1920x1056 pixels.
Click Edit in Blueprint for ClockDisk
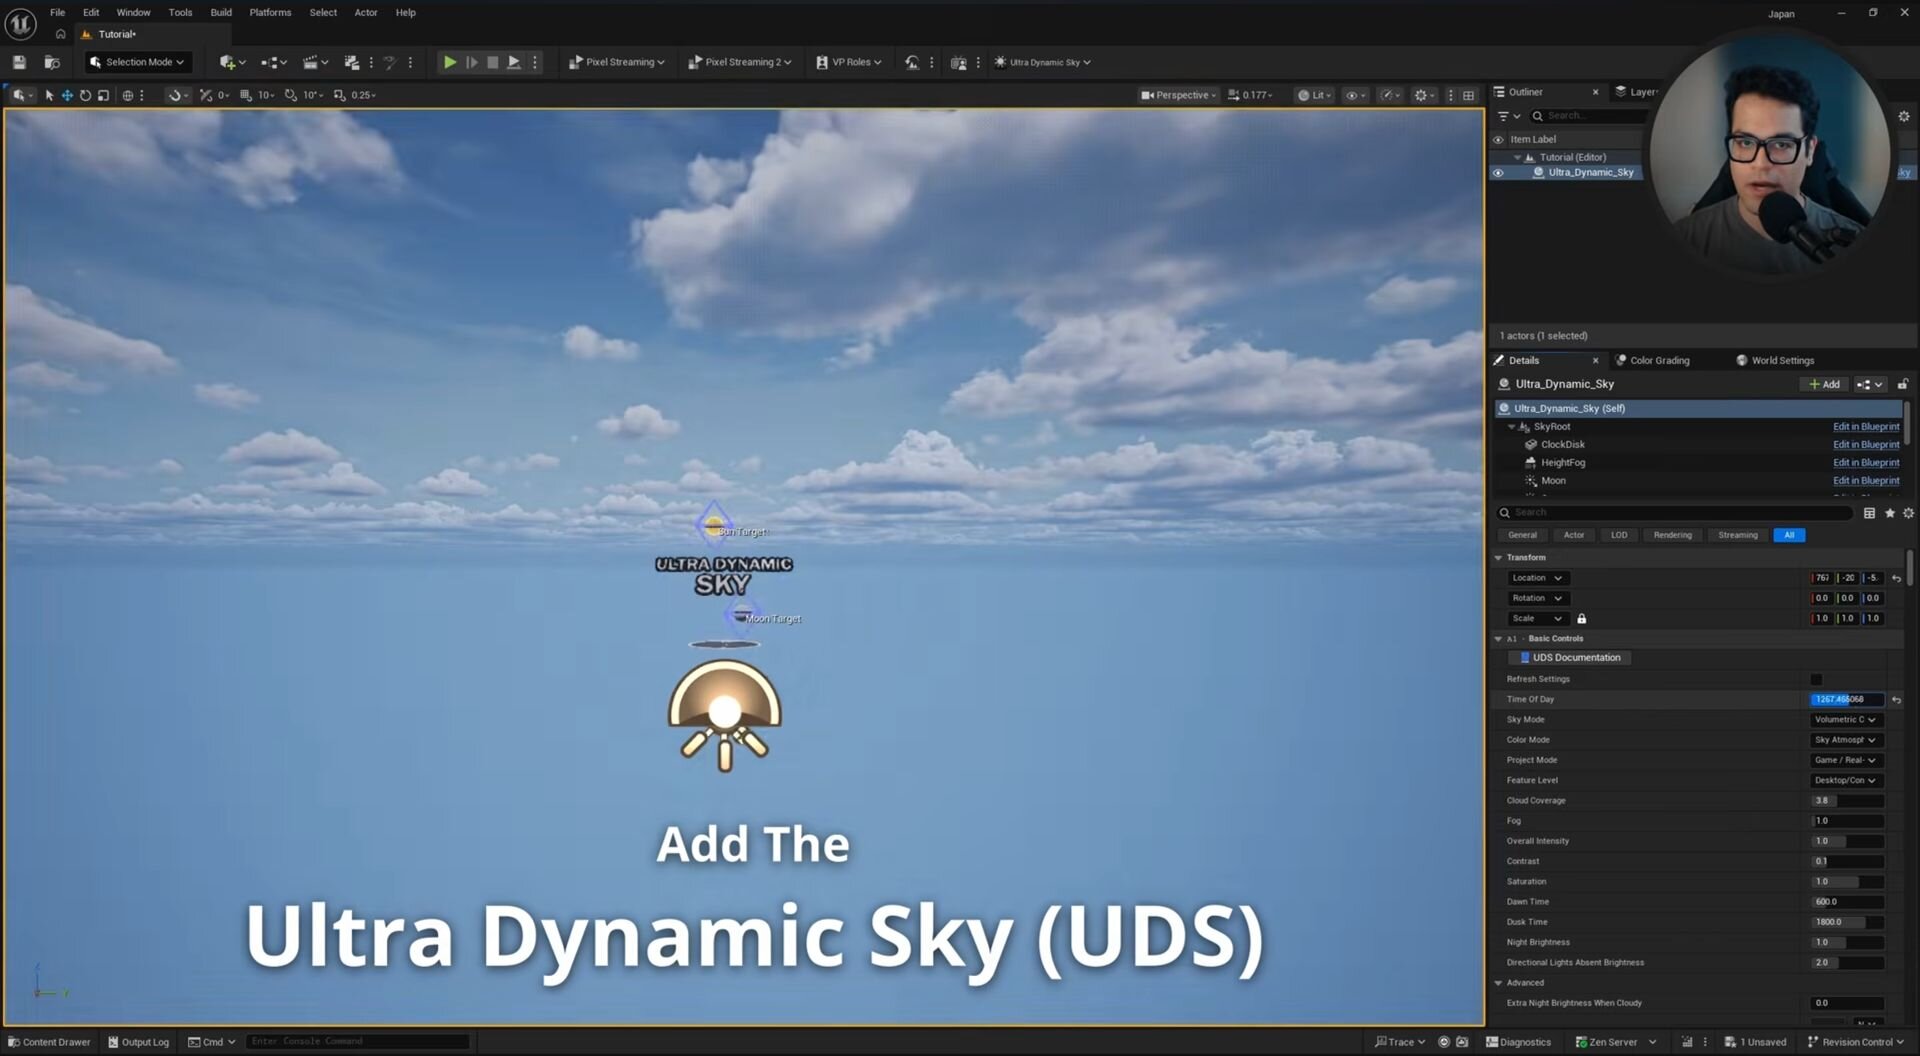pos(1865,445)
